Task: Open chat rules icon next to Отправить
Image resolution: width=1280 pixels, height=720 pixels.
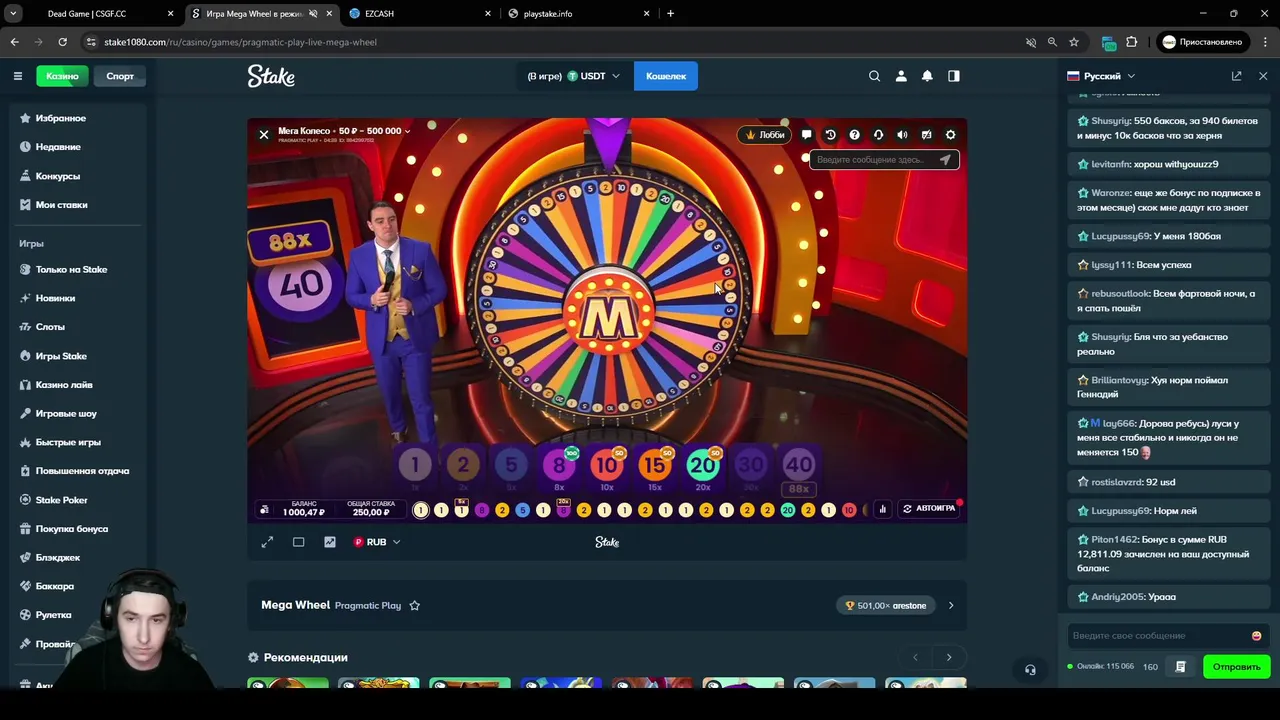Action: (1181, 667)
